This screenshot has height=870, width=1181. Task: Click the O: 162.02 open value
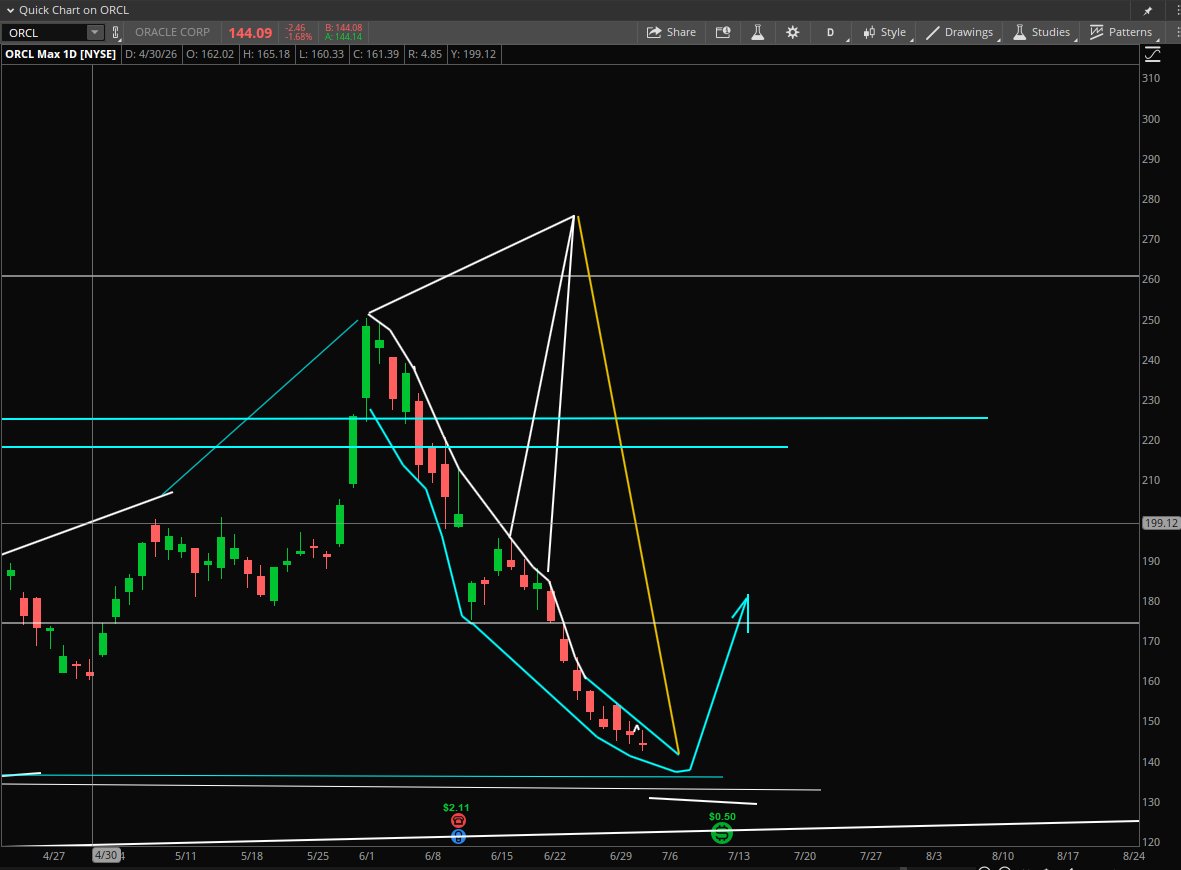(209, 54)
